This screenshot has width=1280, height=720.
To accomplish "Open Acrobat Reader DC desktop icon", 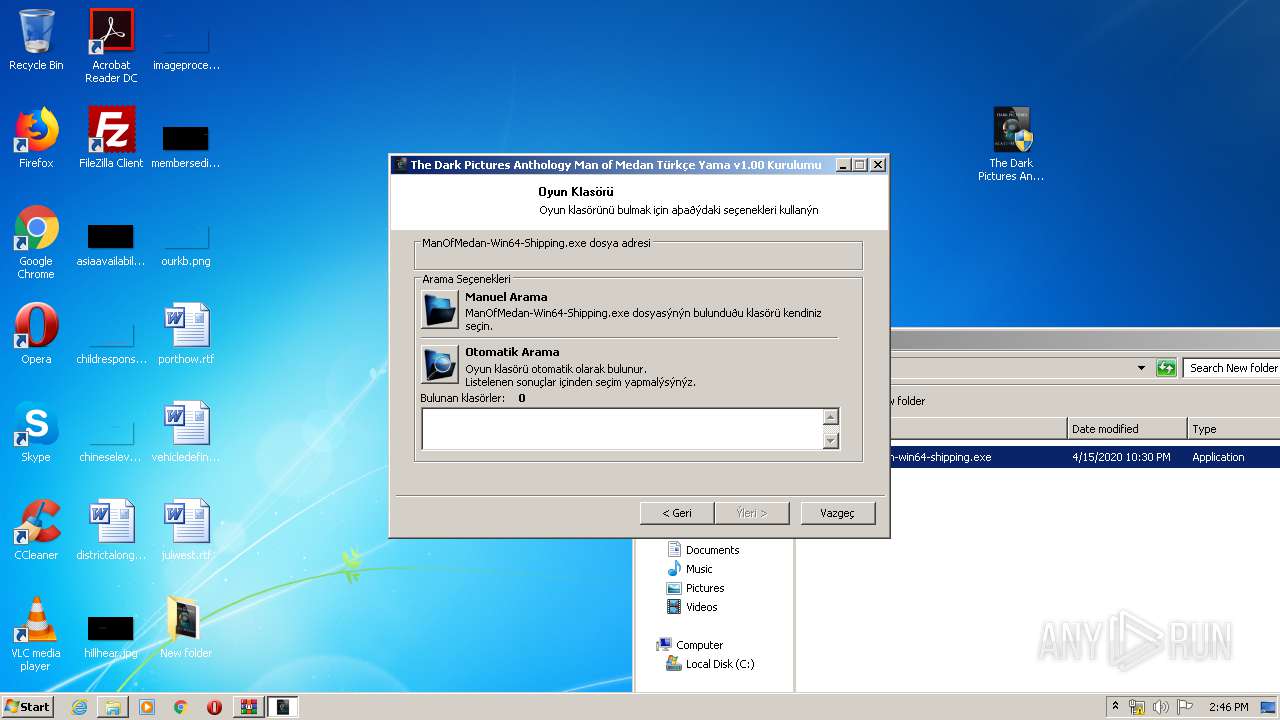I will tap(111, 45).
